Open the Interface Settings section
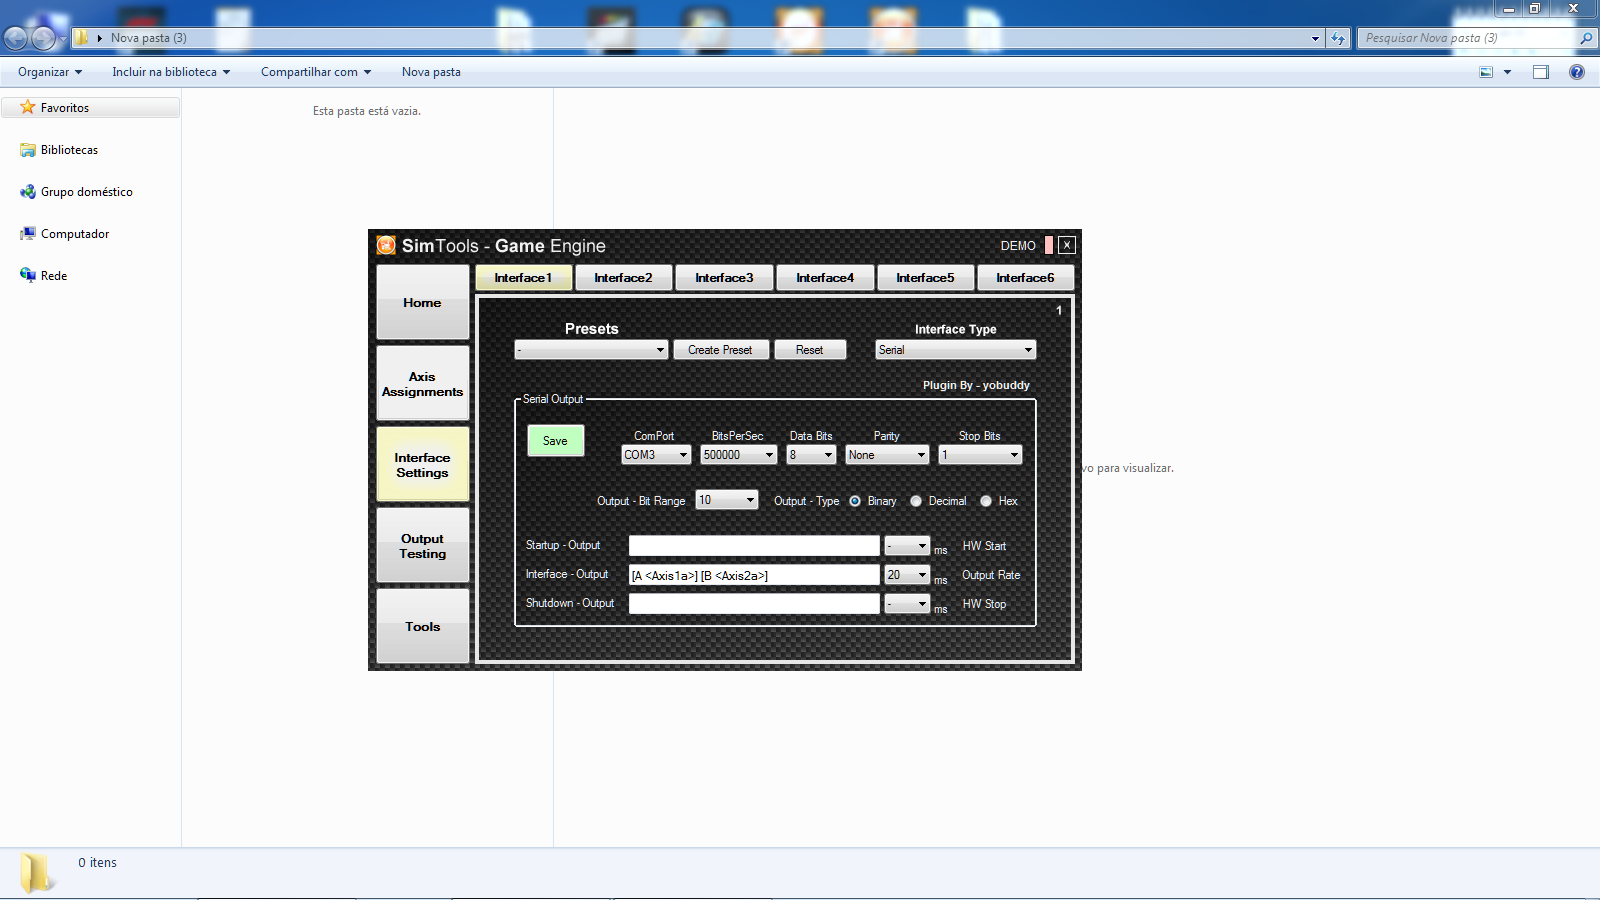 pos(423,464)
